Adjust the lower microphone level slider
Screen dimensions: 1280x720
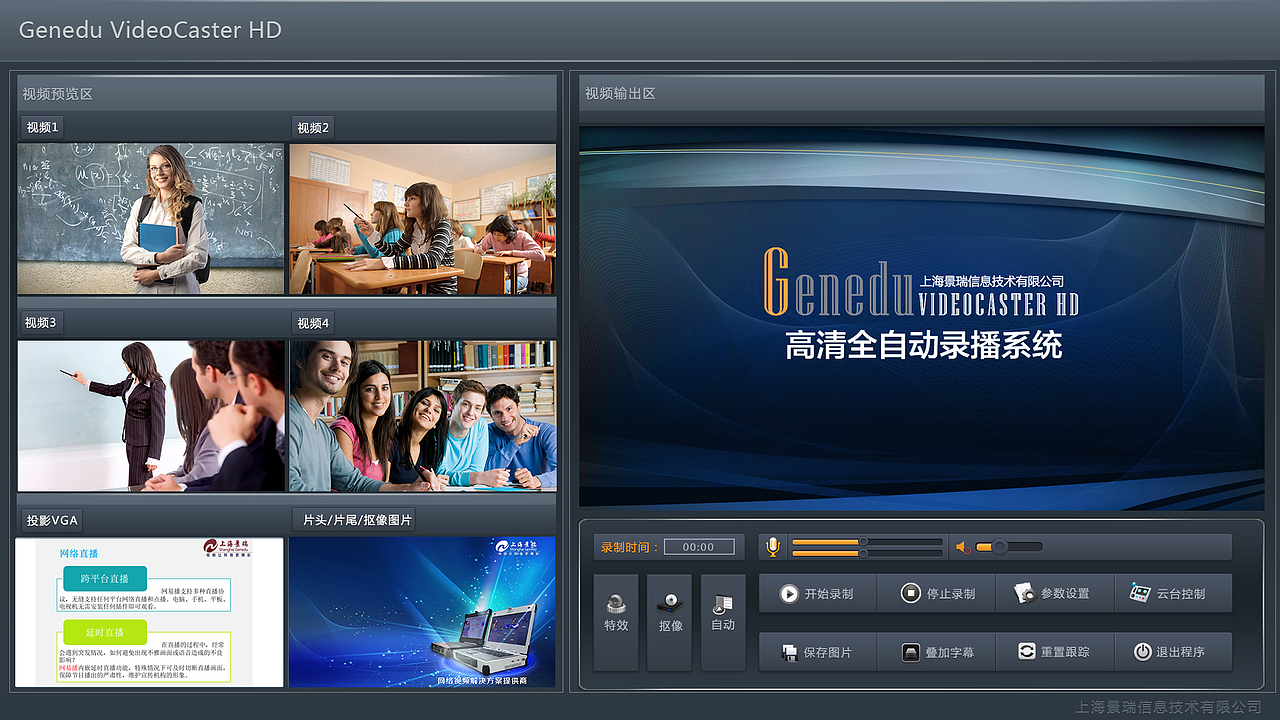coord(867,553)
